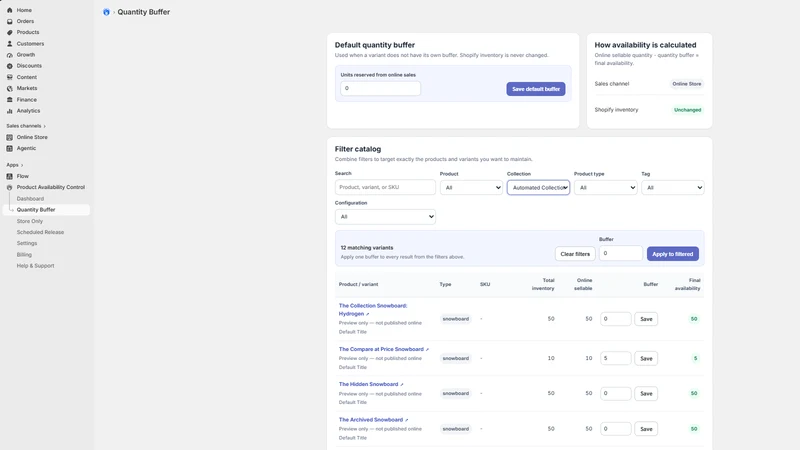Focus buffer field for The Hidden Snowboard
The height and width of the screenshot is (450, 800).
[615, 393]
